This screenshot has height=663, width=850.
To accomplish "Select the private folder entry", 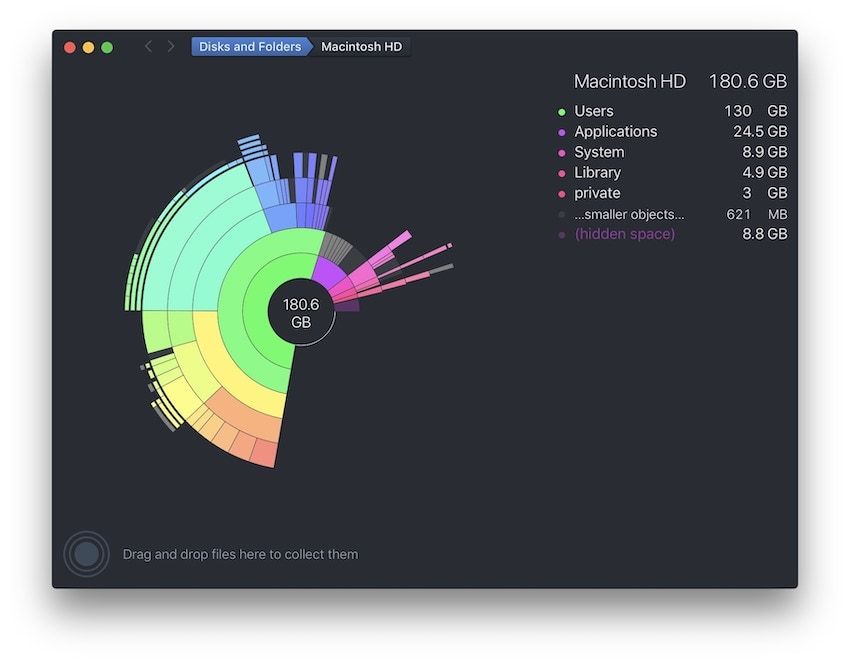I will click(x=597, y=193).
